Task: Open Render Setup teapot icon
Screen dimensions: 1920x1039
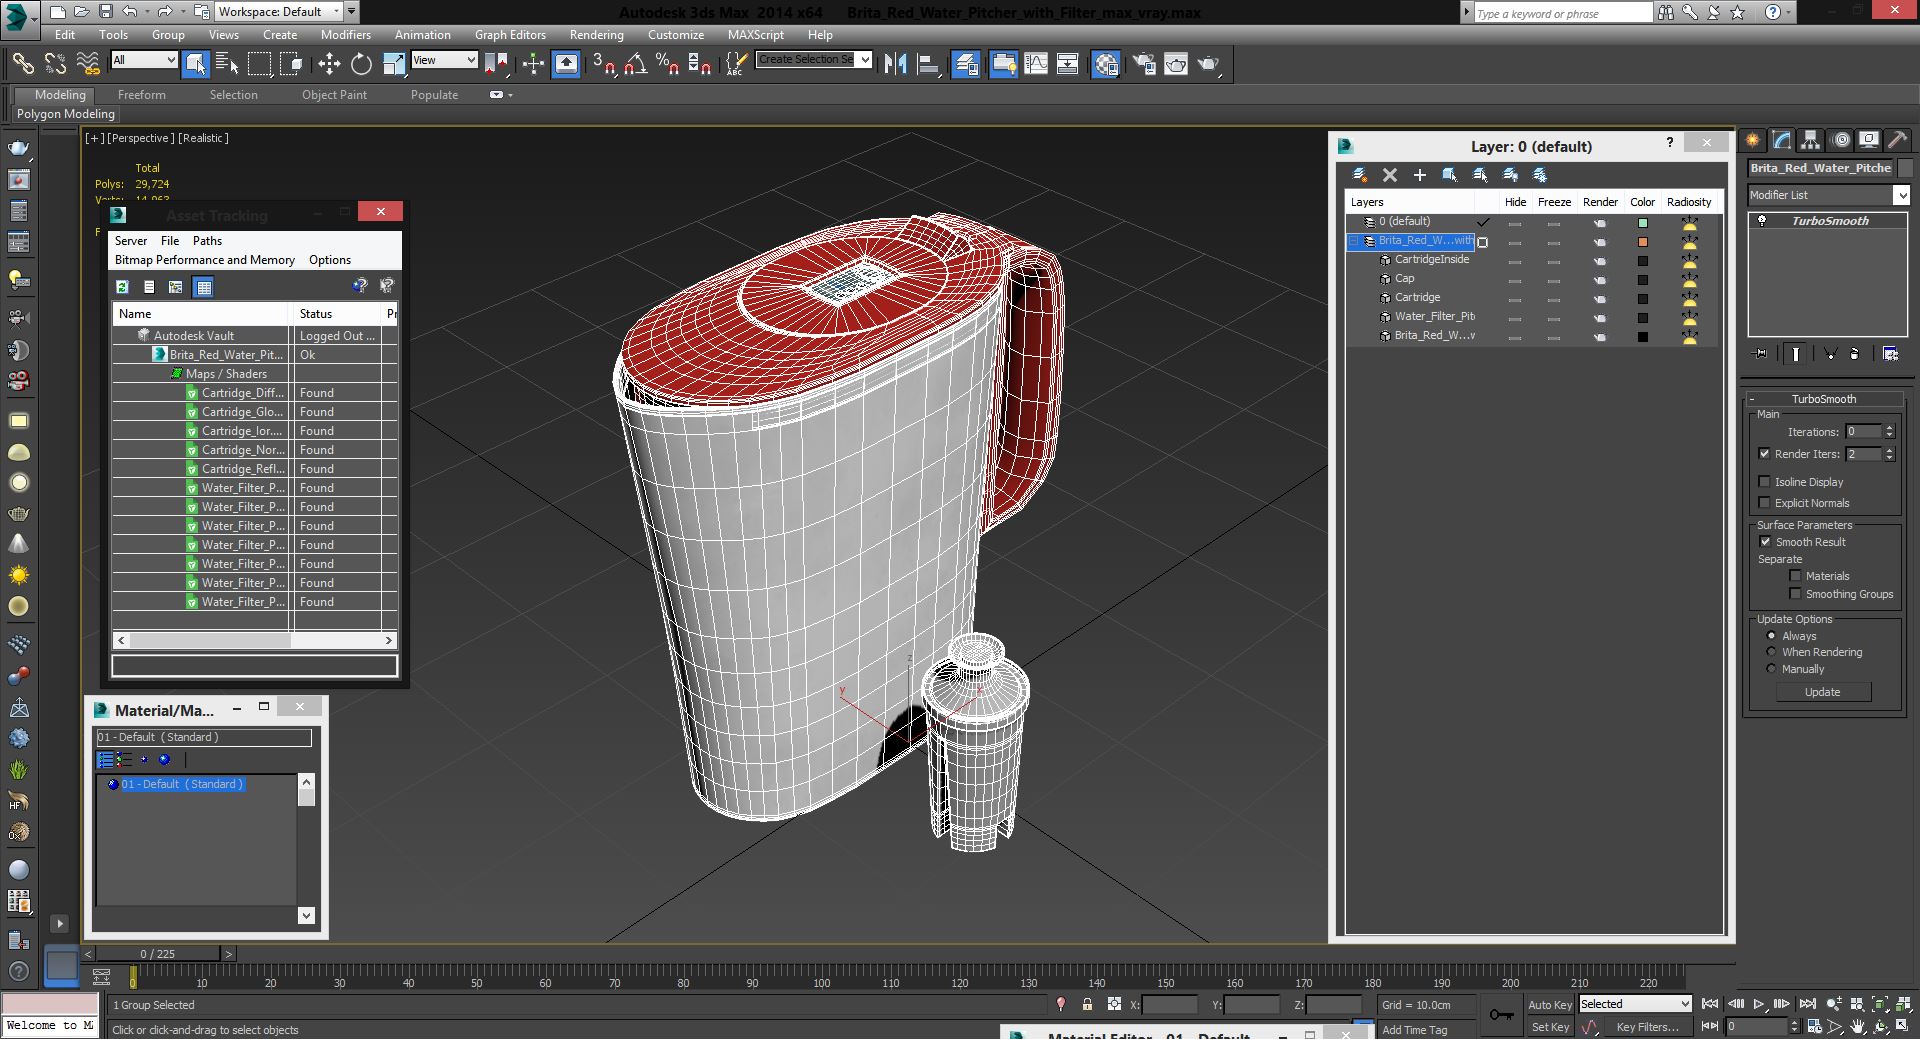Action: 1144,64
